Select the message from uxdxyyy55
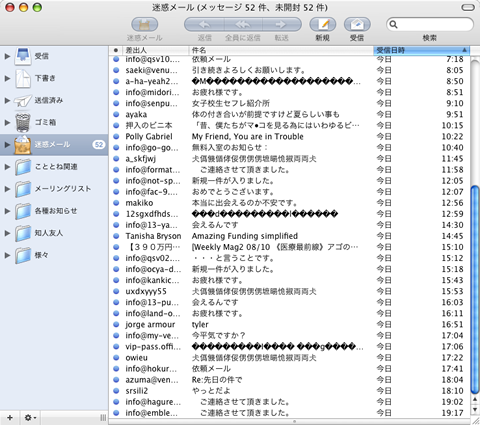 (x=289, y=291)
